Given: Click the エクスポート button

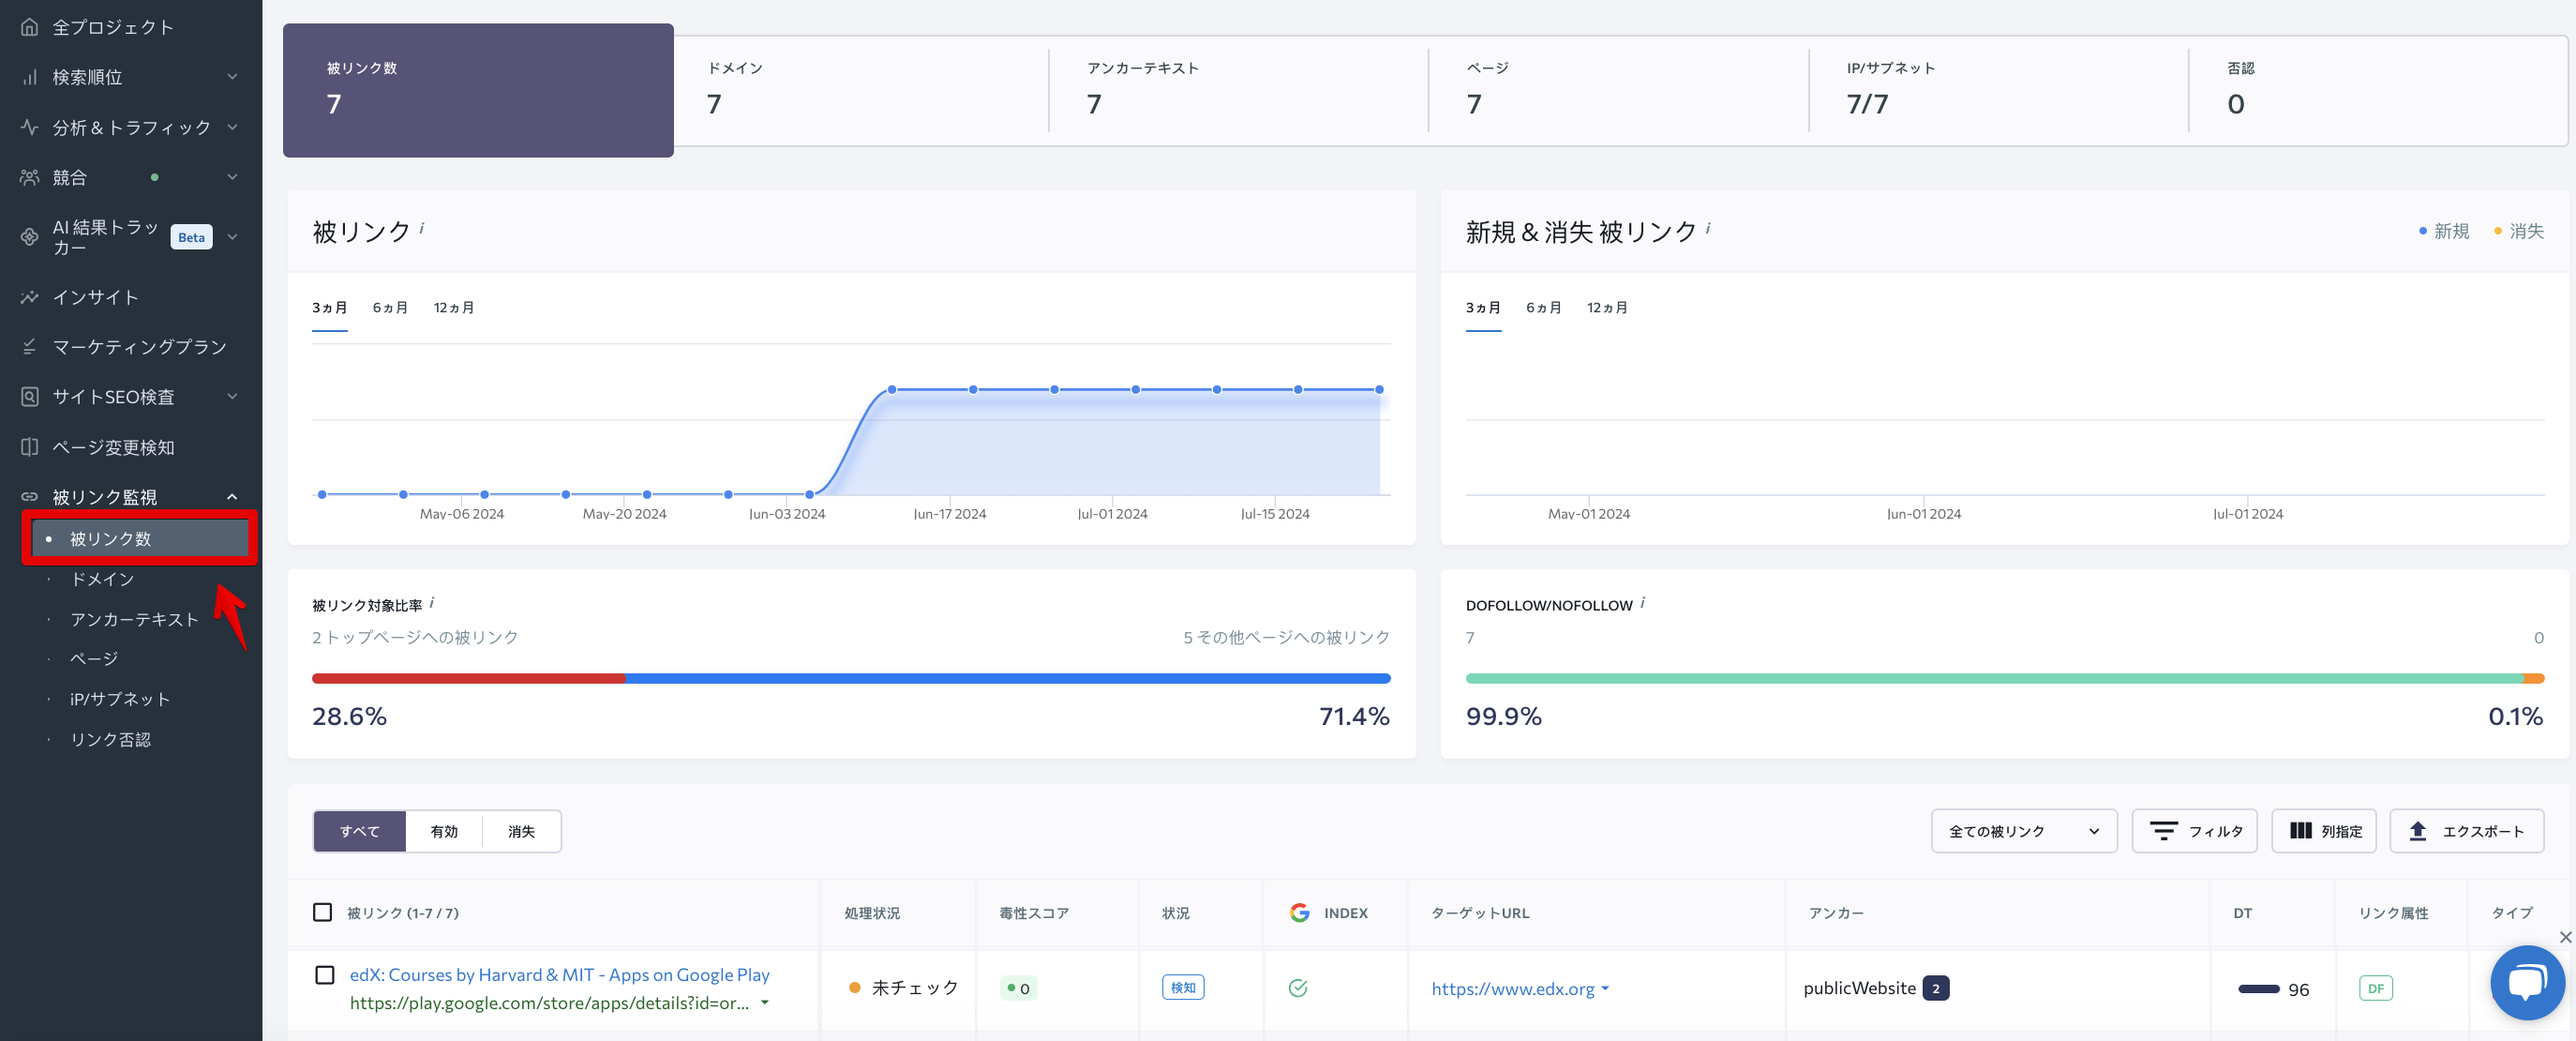Looking at the screenshot, I should coord(2467,831).
